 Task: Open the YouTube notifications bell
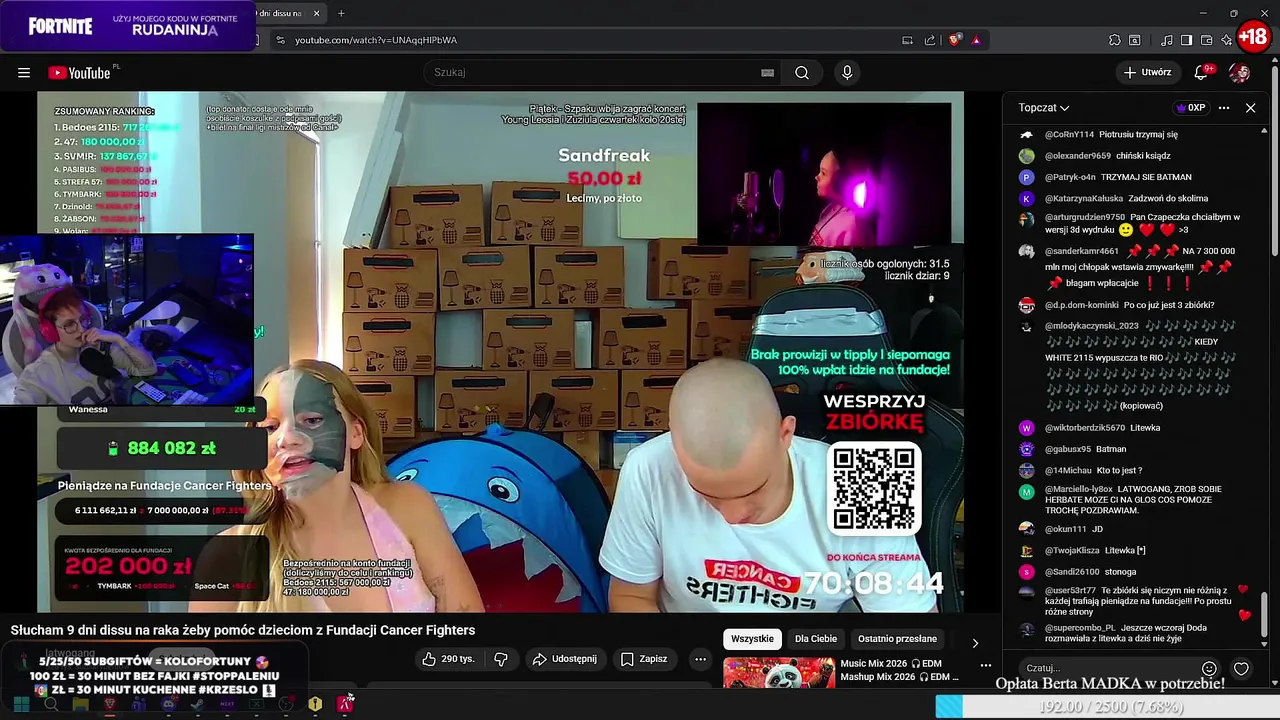[x=1202, y=72]
